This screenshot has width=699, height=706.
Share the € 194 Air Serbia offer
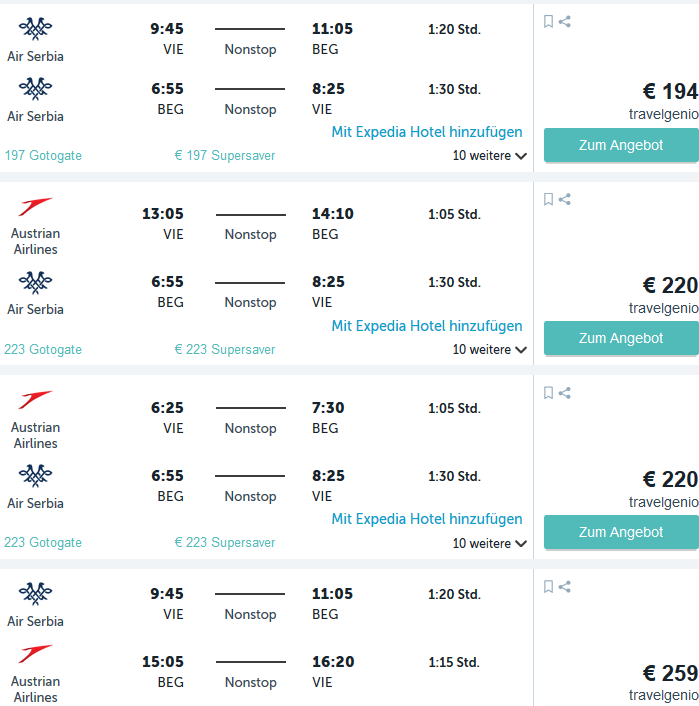(565, 21)
